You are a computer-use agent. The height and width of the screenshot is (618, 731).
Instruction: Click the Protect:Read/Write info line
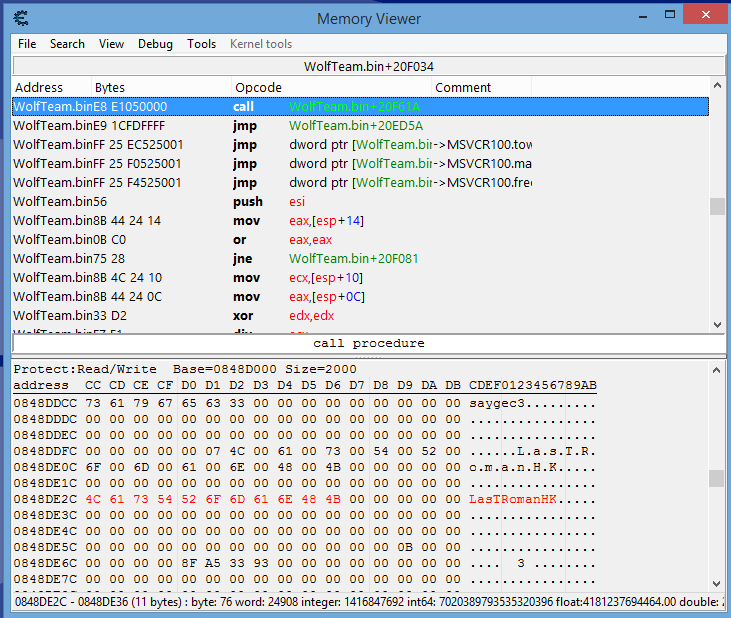pyautogui.click(x=185, y=369)
